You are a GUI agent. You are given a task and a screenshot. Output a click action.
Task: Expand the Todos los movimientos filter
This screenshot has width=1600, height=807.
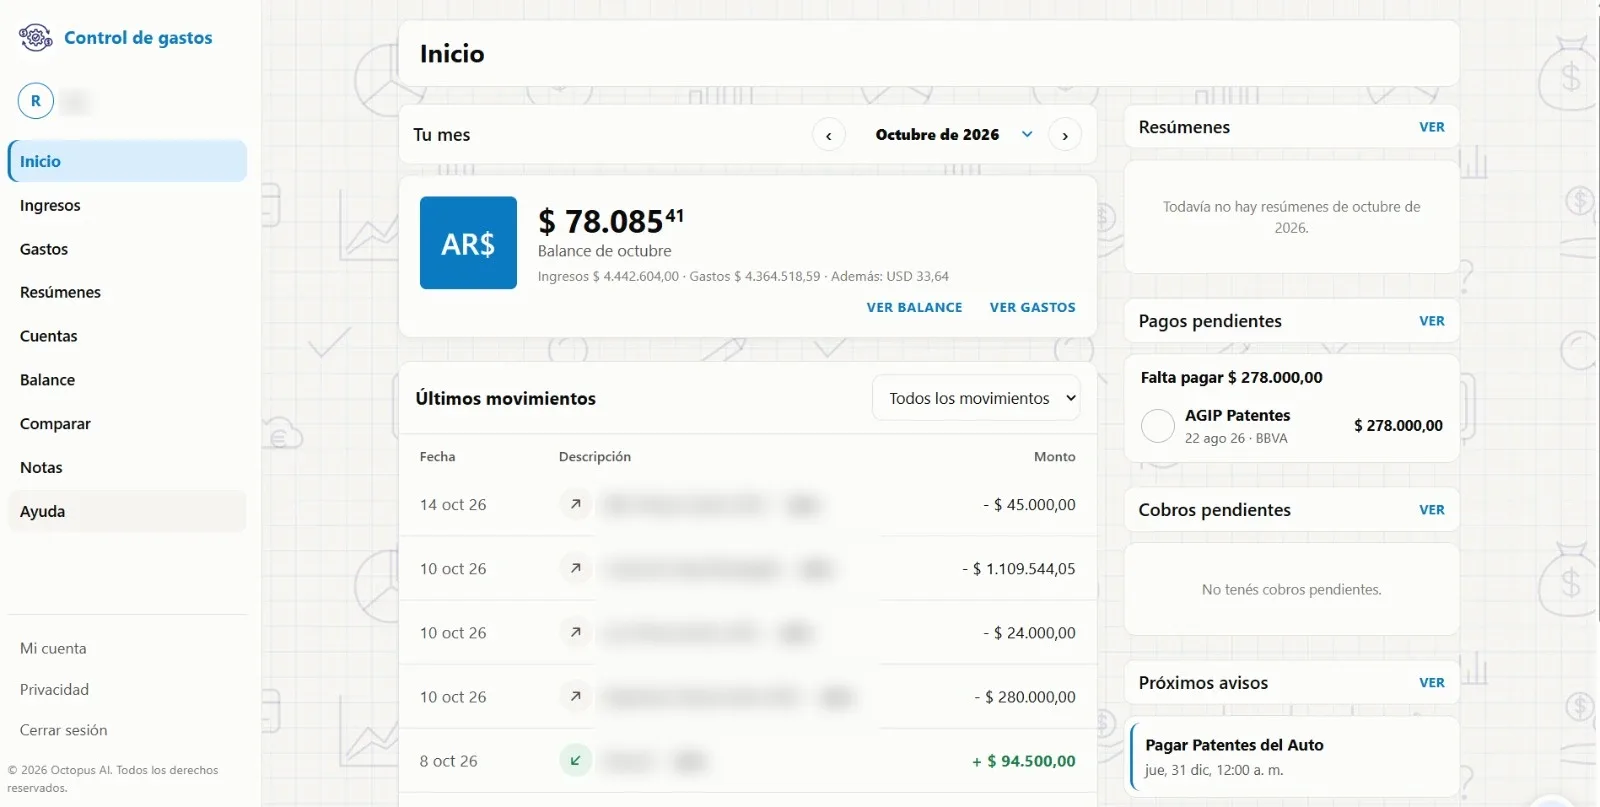click(x=976, y=398)
